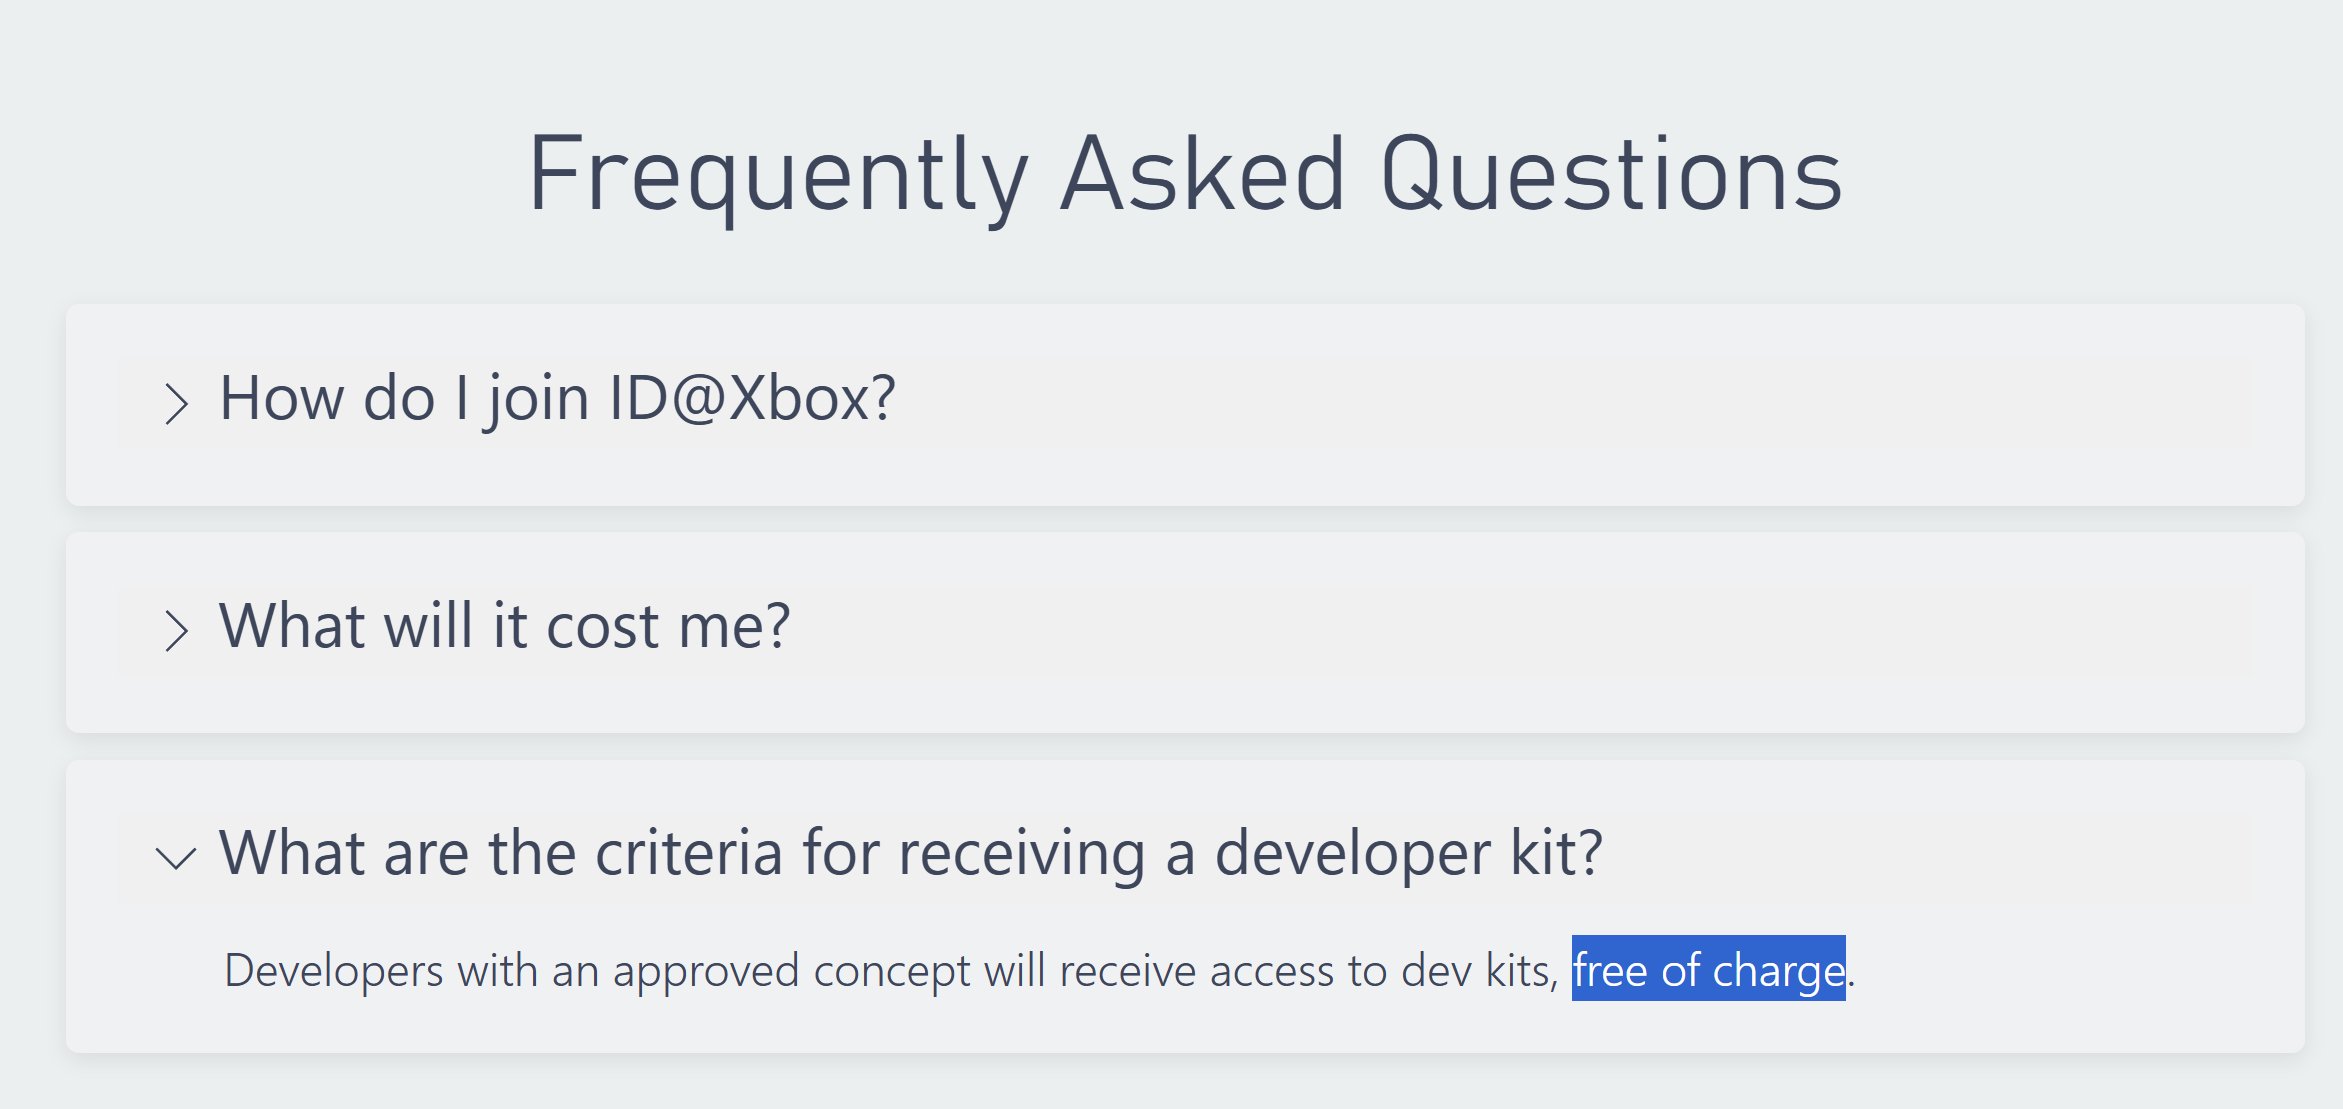
Task: Click the words "dev kits" in the answer
Action: point(1477,971)
